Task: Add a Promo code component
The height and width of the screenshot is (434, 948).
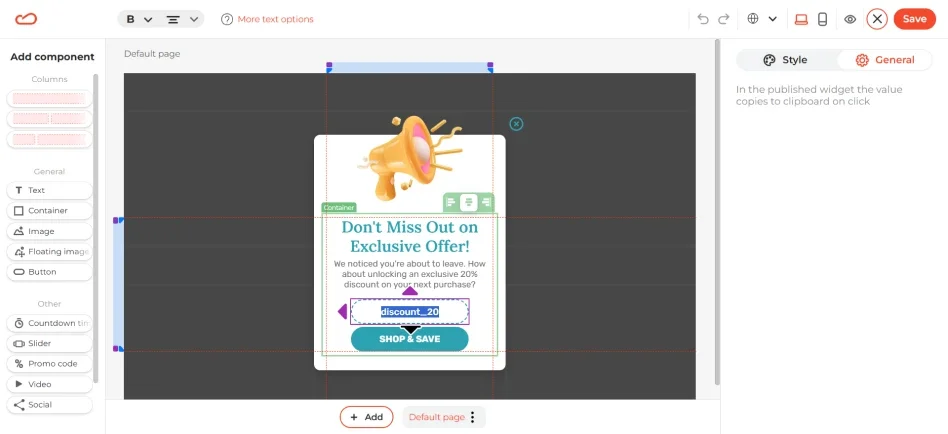Action: point(49,364)
